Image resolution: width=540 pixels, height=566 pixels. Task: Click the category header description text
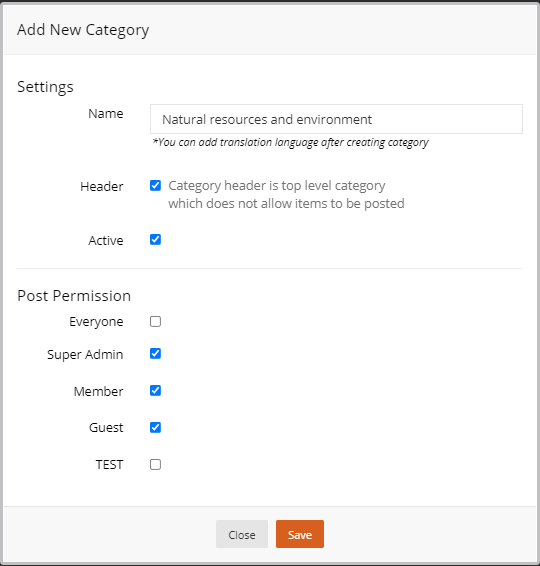coord(286,195)
